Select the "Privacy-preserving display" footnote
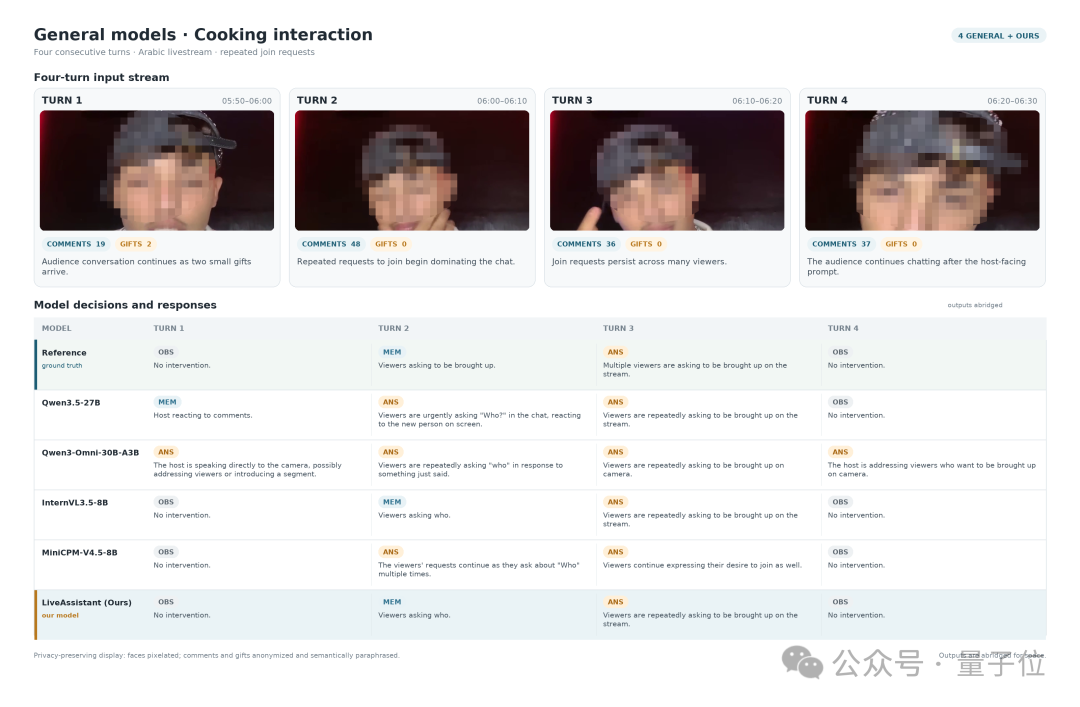Viewport: 1080px width, 707px height. tap(216, 655)
